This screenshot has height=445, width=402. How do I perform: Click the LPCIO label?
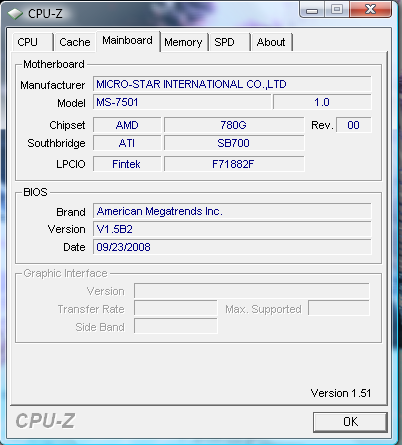pyautogui.click(x=71, y=164)
